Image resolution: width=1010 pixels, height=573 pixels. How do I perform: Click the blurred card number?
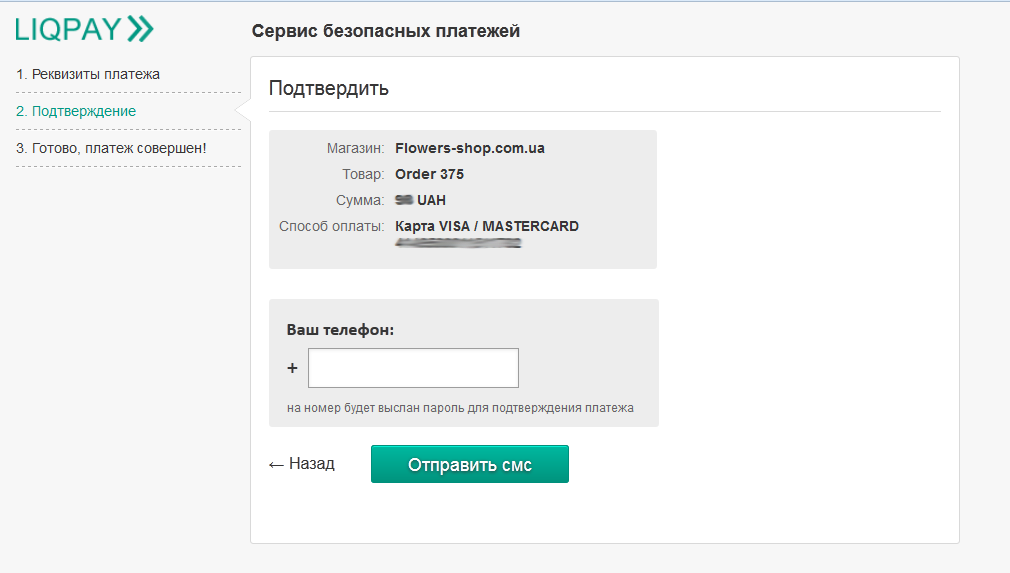[x=458, y=243]
